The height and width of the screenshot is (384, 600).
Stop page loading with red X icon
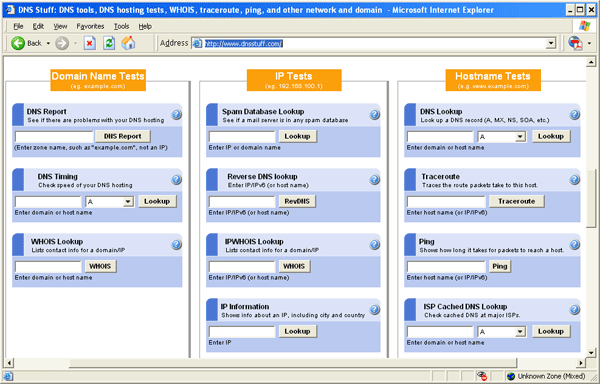click(x=90, y=43)
